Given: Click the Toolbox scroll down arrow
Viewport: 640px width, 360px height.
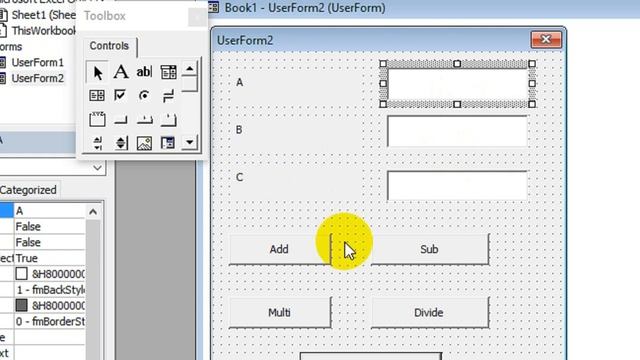Looking at the screenshot, I should pyautogui.click(x=189, y=142).
